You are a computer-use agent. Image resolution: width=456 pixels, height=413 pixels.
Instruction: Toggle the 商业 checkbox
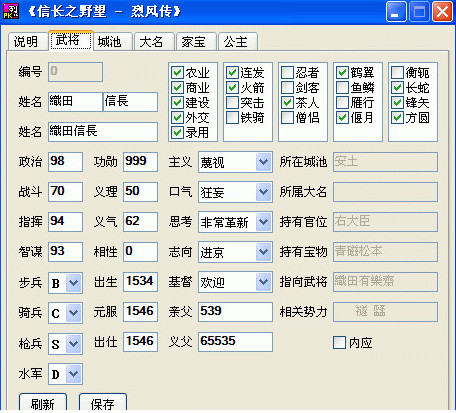[177, 87]
